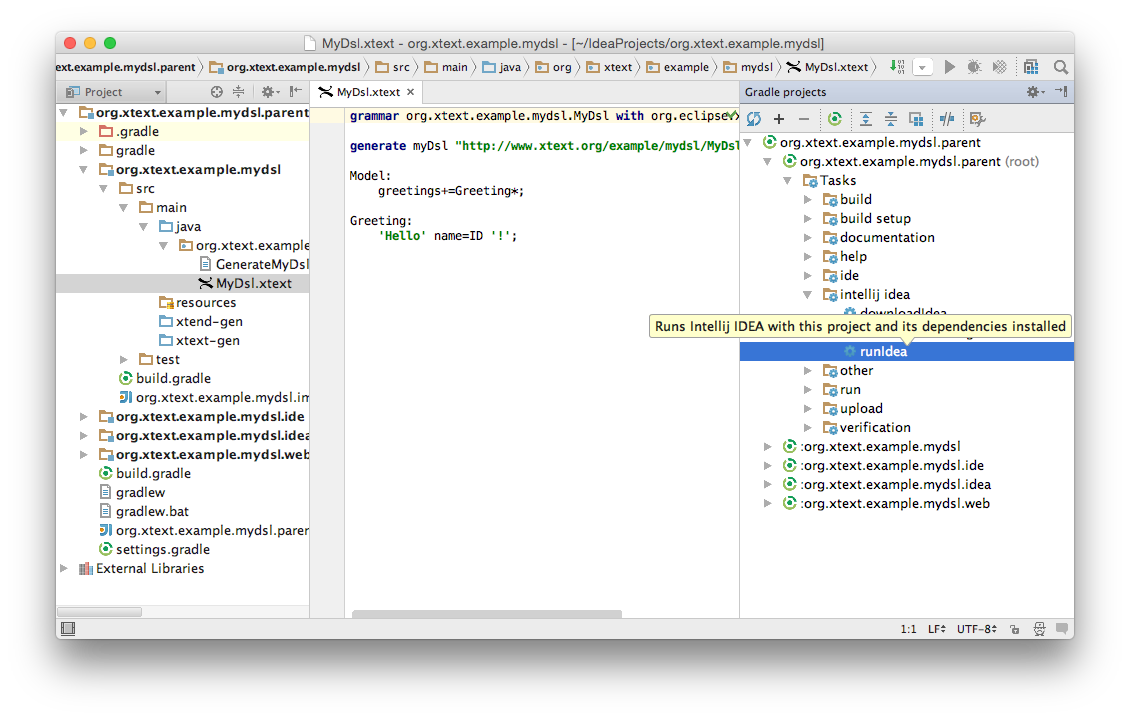Click the Make Project build icon
This screenshot has height=719, width=1130.
(897, 67)
